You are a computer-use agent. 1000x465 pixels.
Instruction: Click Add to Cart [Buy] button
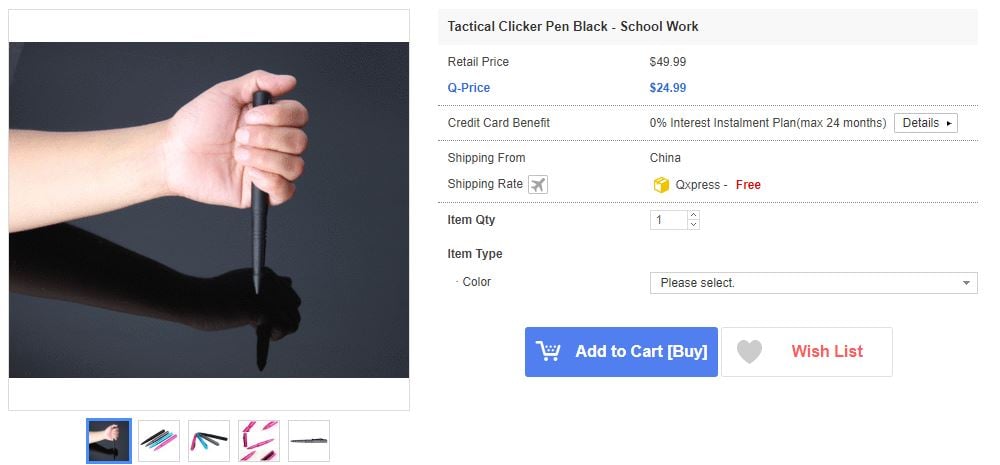click(x=621, y=352)
